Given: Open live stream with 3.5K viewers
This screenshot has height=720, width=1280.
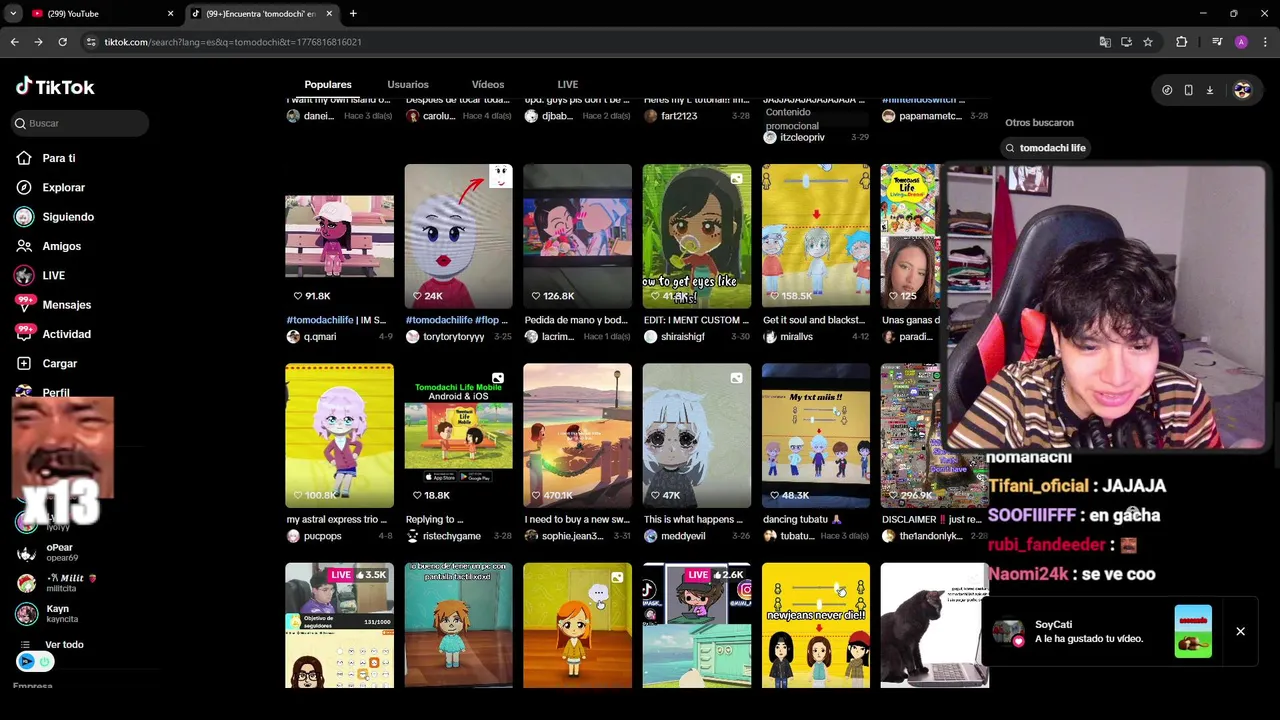Looking at the screenshot, I should [x=339, y=625].
